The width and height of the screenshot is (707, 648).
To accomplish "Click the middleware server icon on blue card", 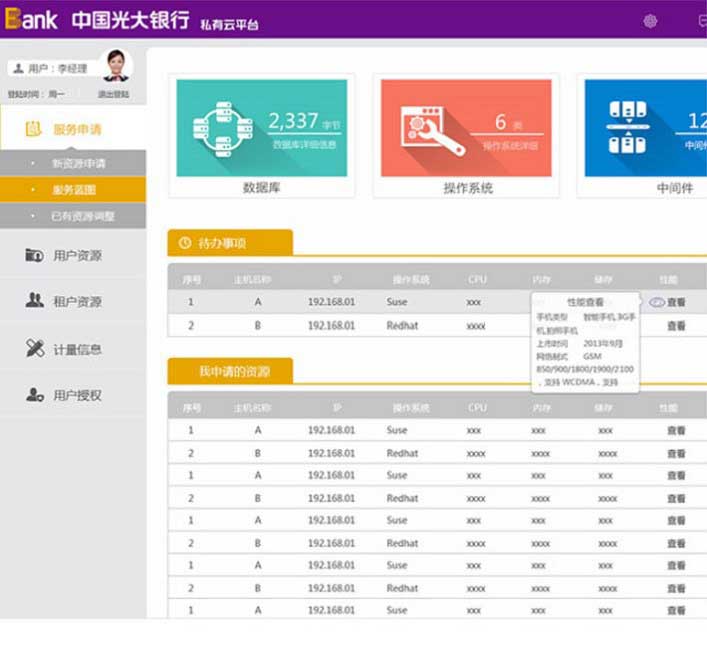I will [x=628, y=128].
